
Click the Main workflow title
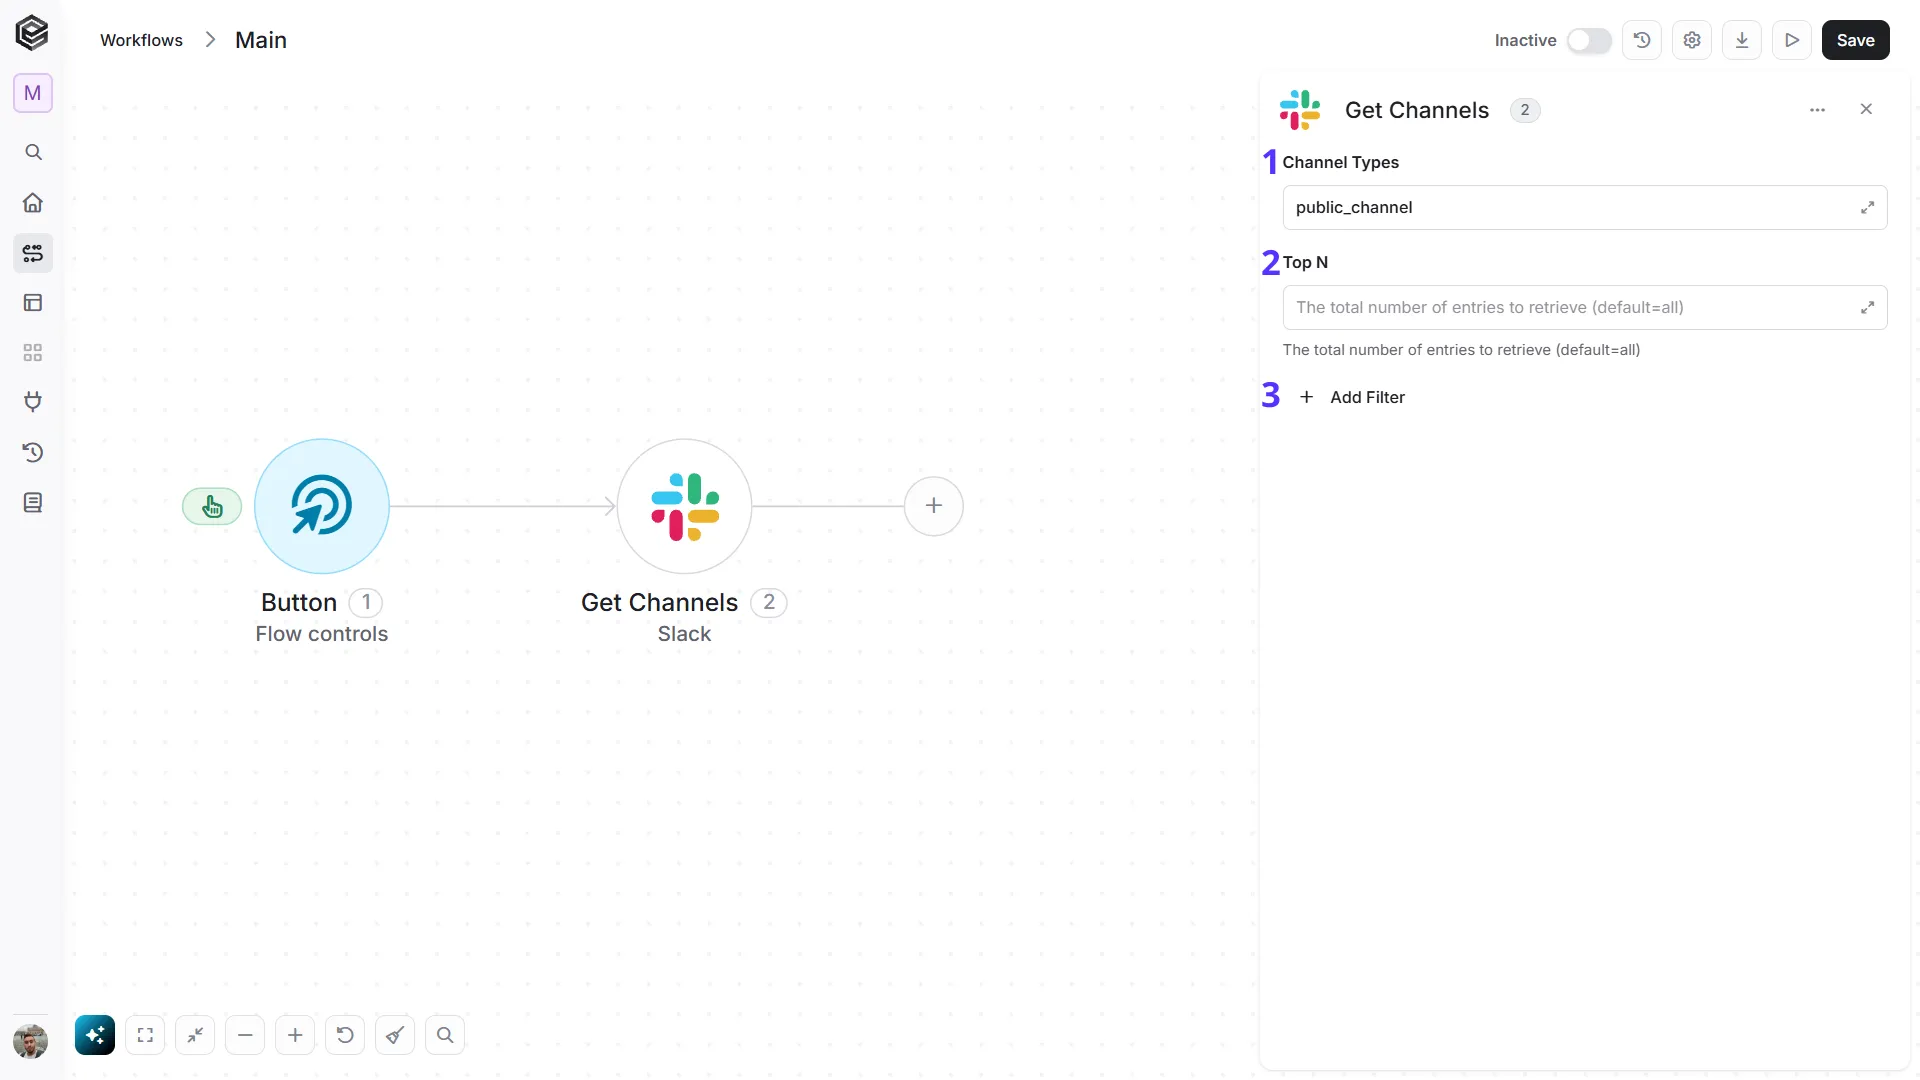[261, 40]
